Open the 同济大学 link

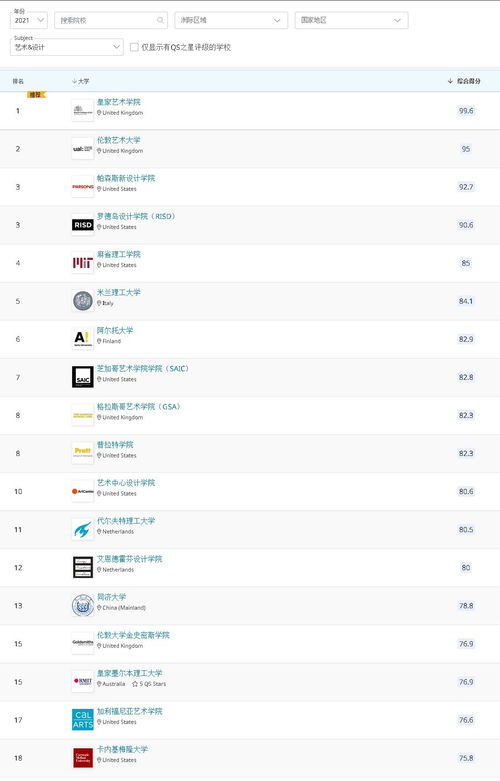point(111,597)
